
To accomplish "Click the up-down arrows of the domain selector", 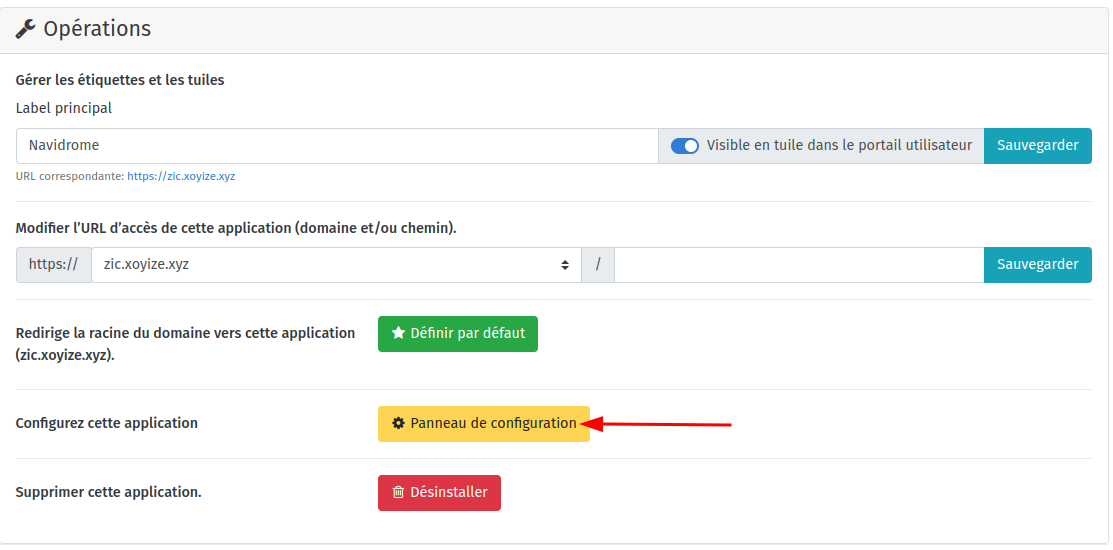I will (565, 266).
